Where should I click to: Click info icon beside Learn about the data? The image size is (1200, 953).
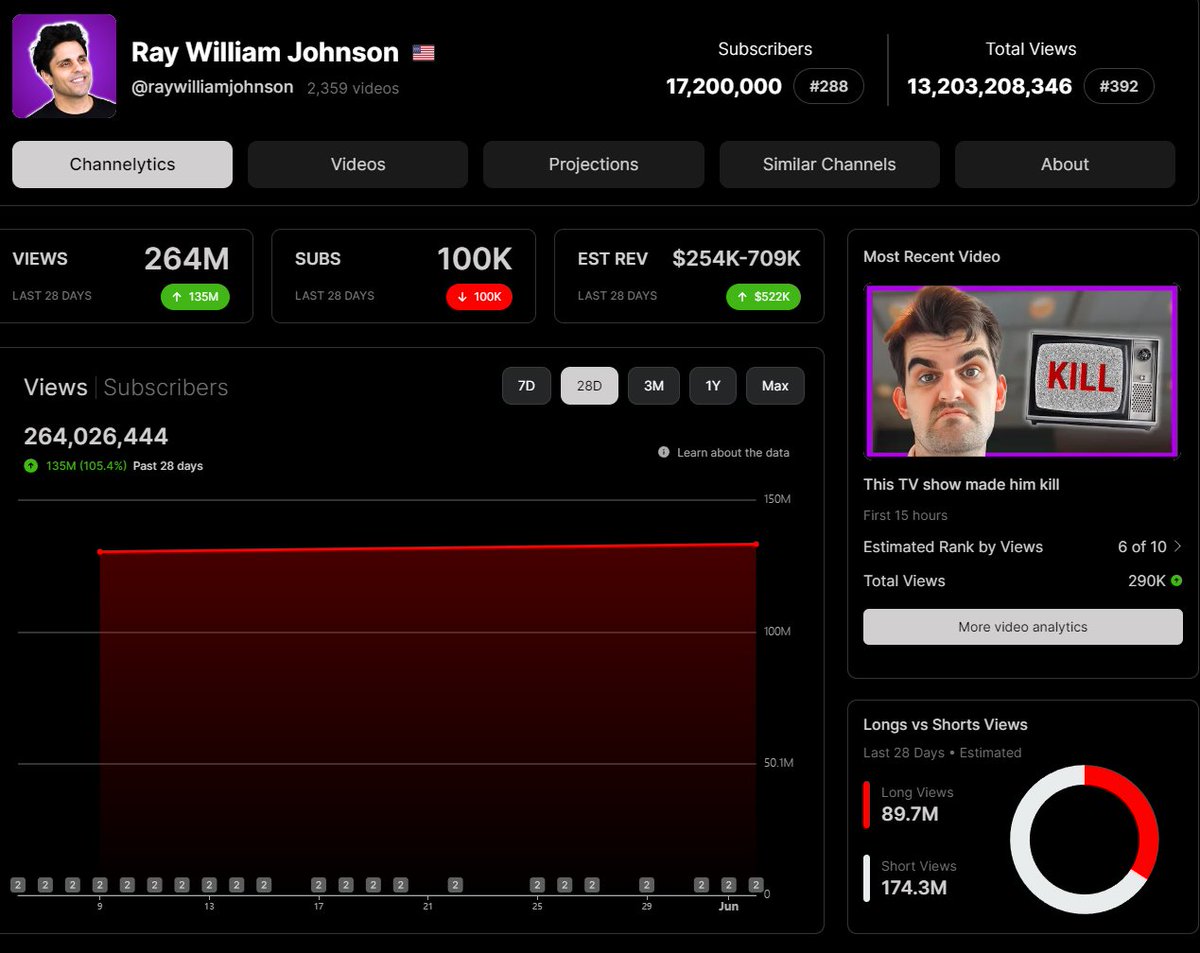[x=663, y=452]
